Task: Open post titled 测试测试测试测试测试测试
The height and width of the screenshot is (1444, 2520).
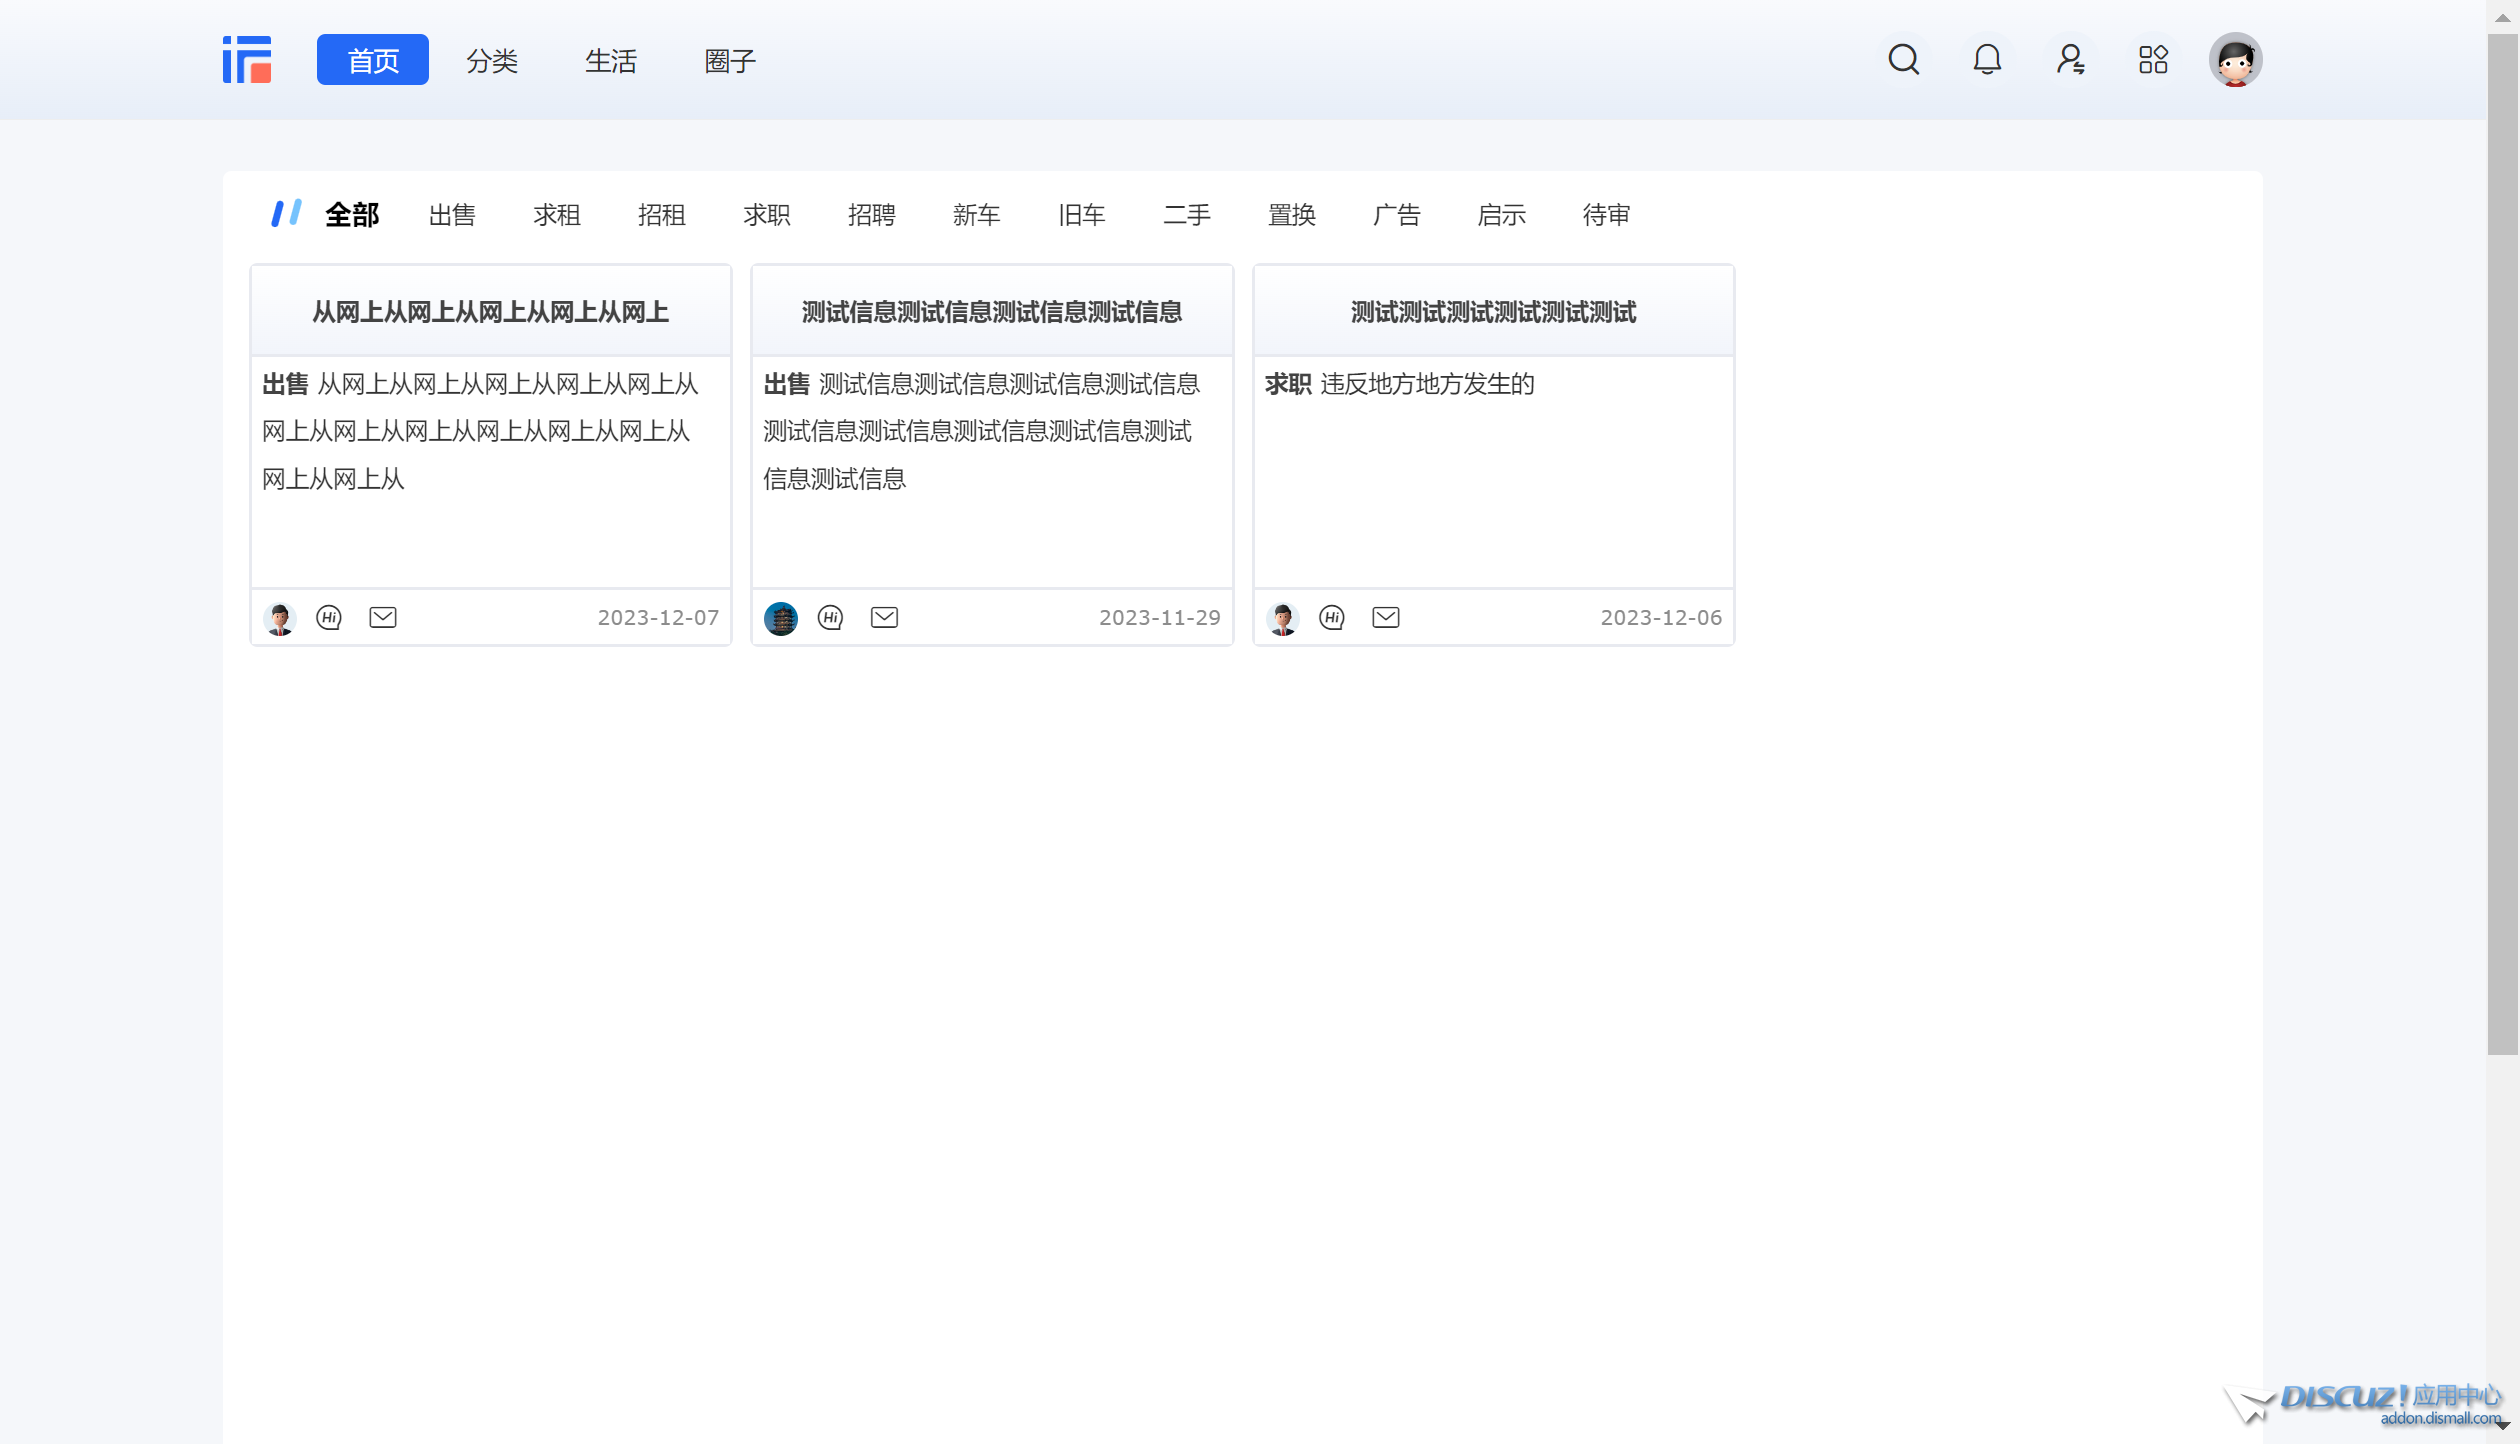Action: pyautogui.click(x=1493, y=312)
